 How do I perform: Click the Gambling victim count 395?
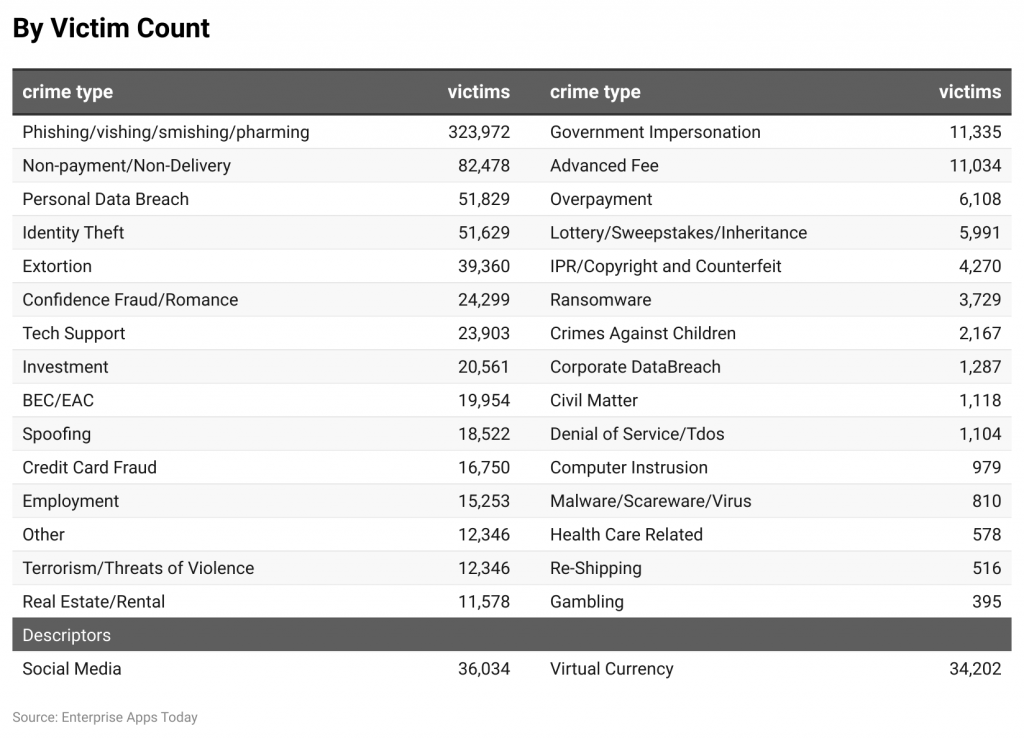[x=988, y=602]
